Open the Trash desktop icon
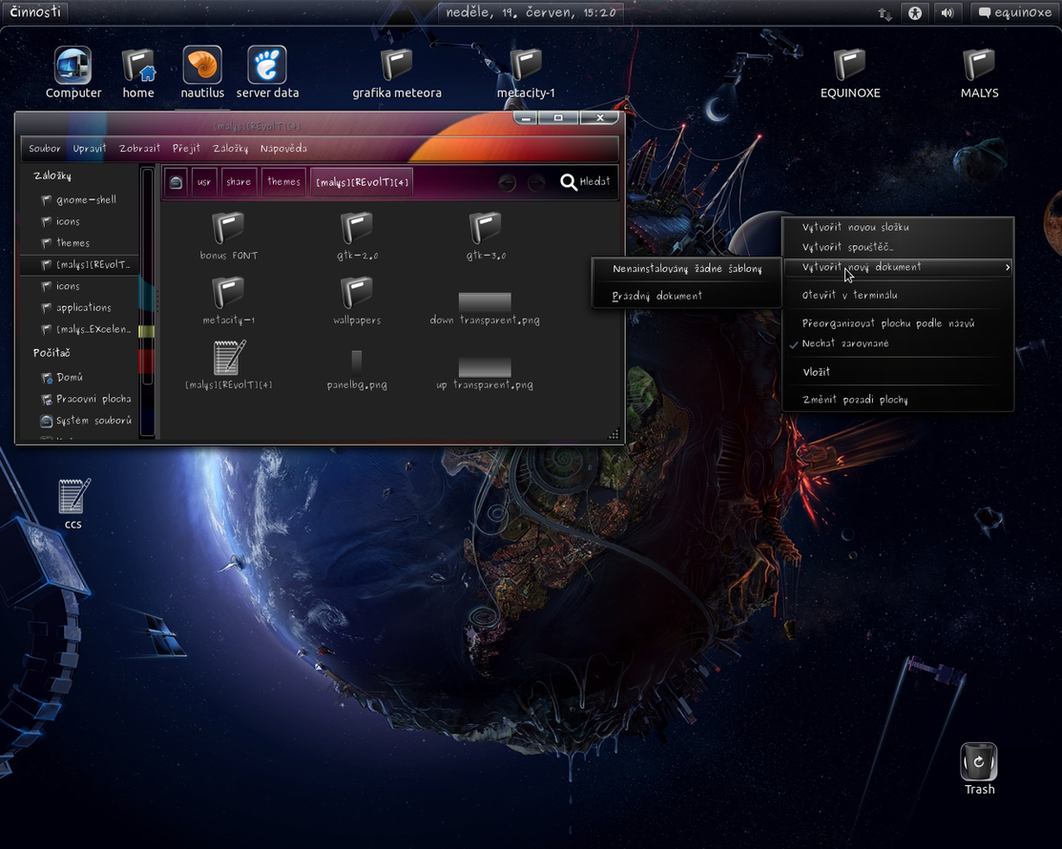The image size is (1062, 849). coord(979,763)
